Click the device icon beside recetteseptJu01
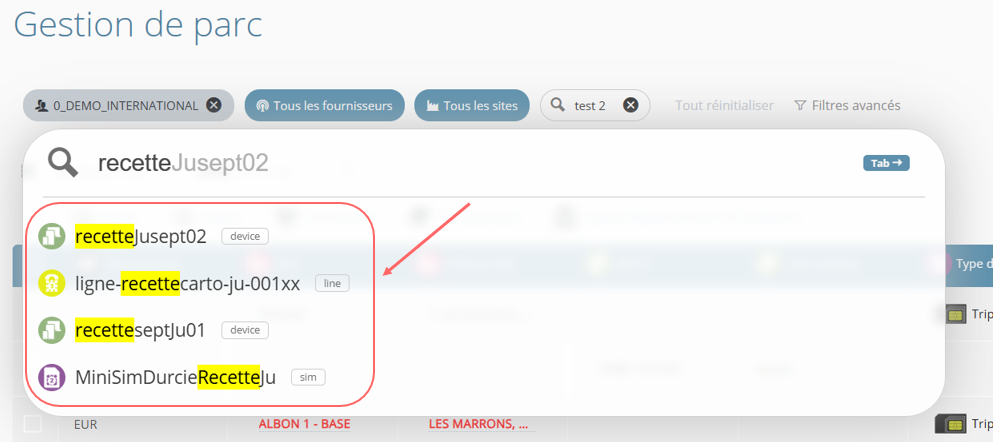The width and height of the screenshot is (996, 442). point(51,330)
